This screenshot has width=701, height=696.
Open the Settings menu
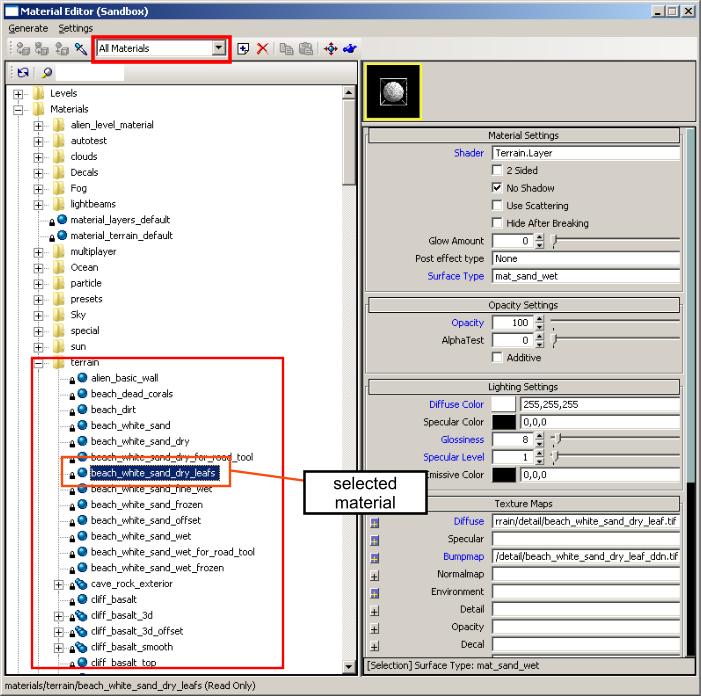click(x=75, y=28)
